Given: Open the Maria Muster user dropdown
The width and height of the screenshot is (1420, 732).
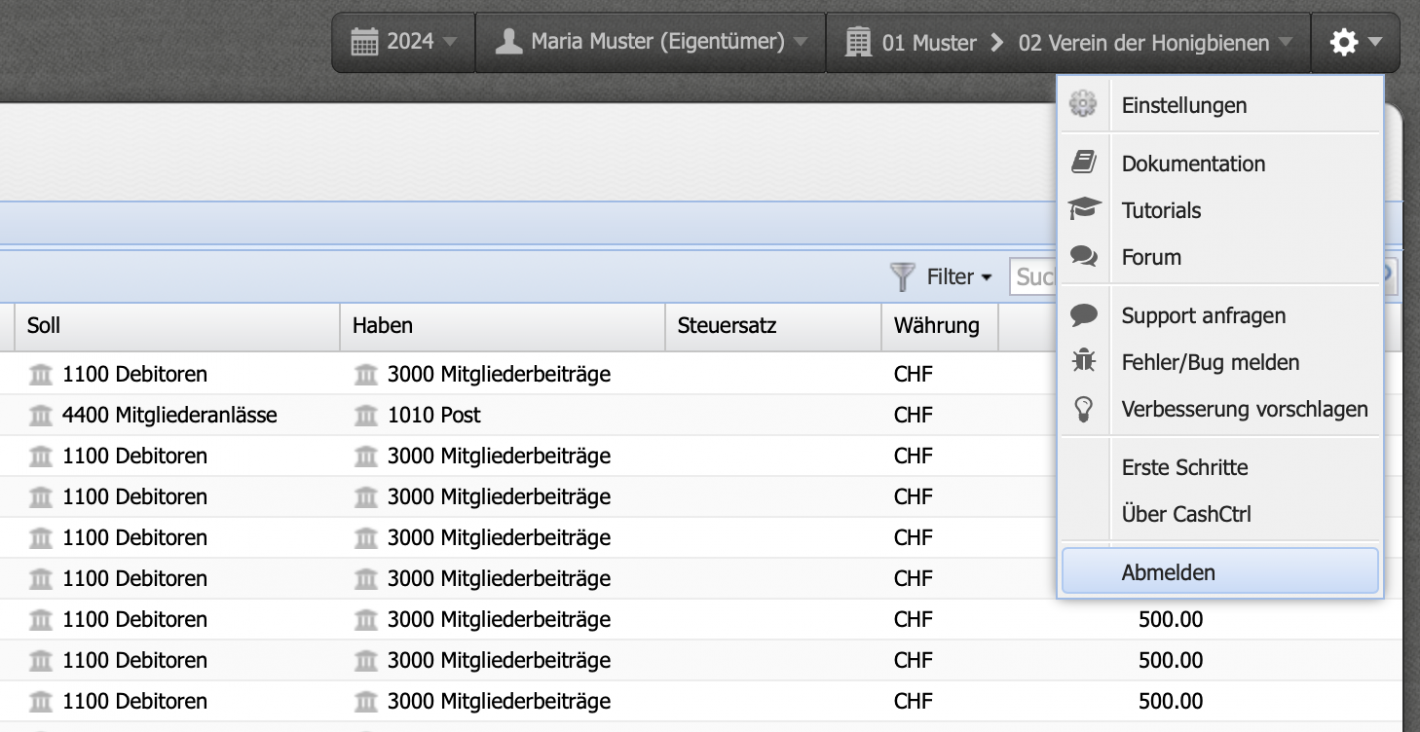Looking at the screenshot, I should (x=650, y=42).
